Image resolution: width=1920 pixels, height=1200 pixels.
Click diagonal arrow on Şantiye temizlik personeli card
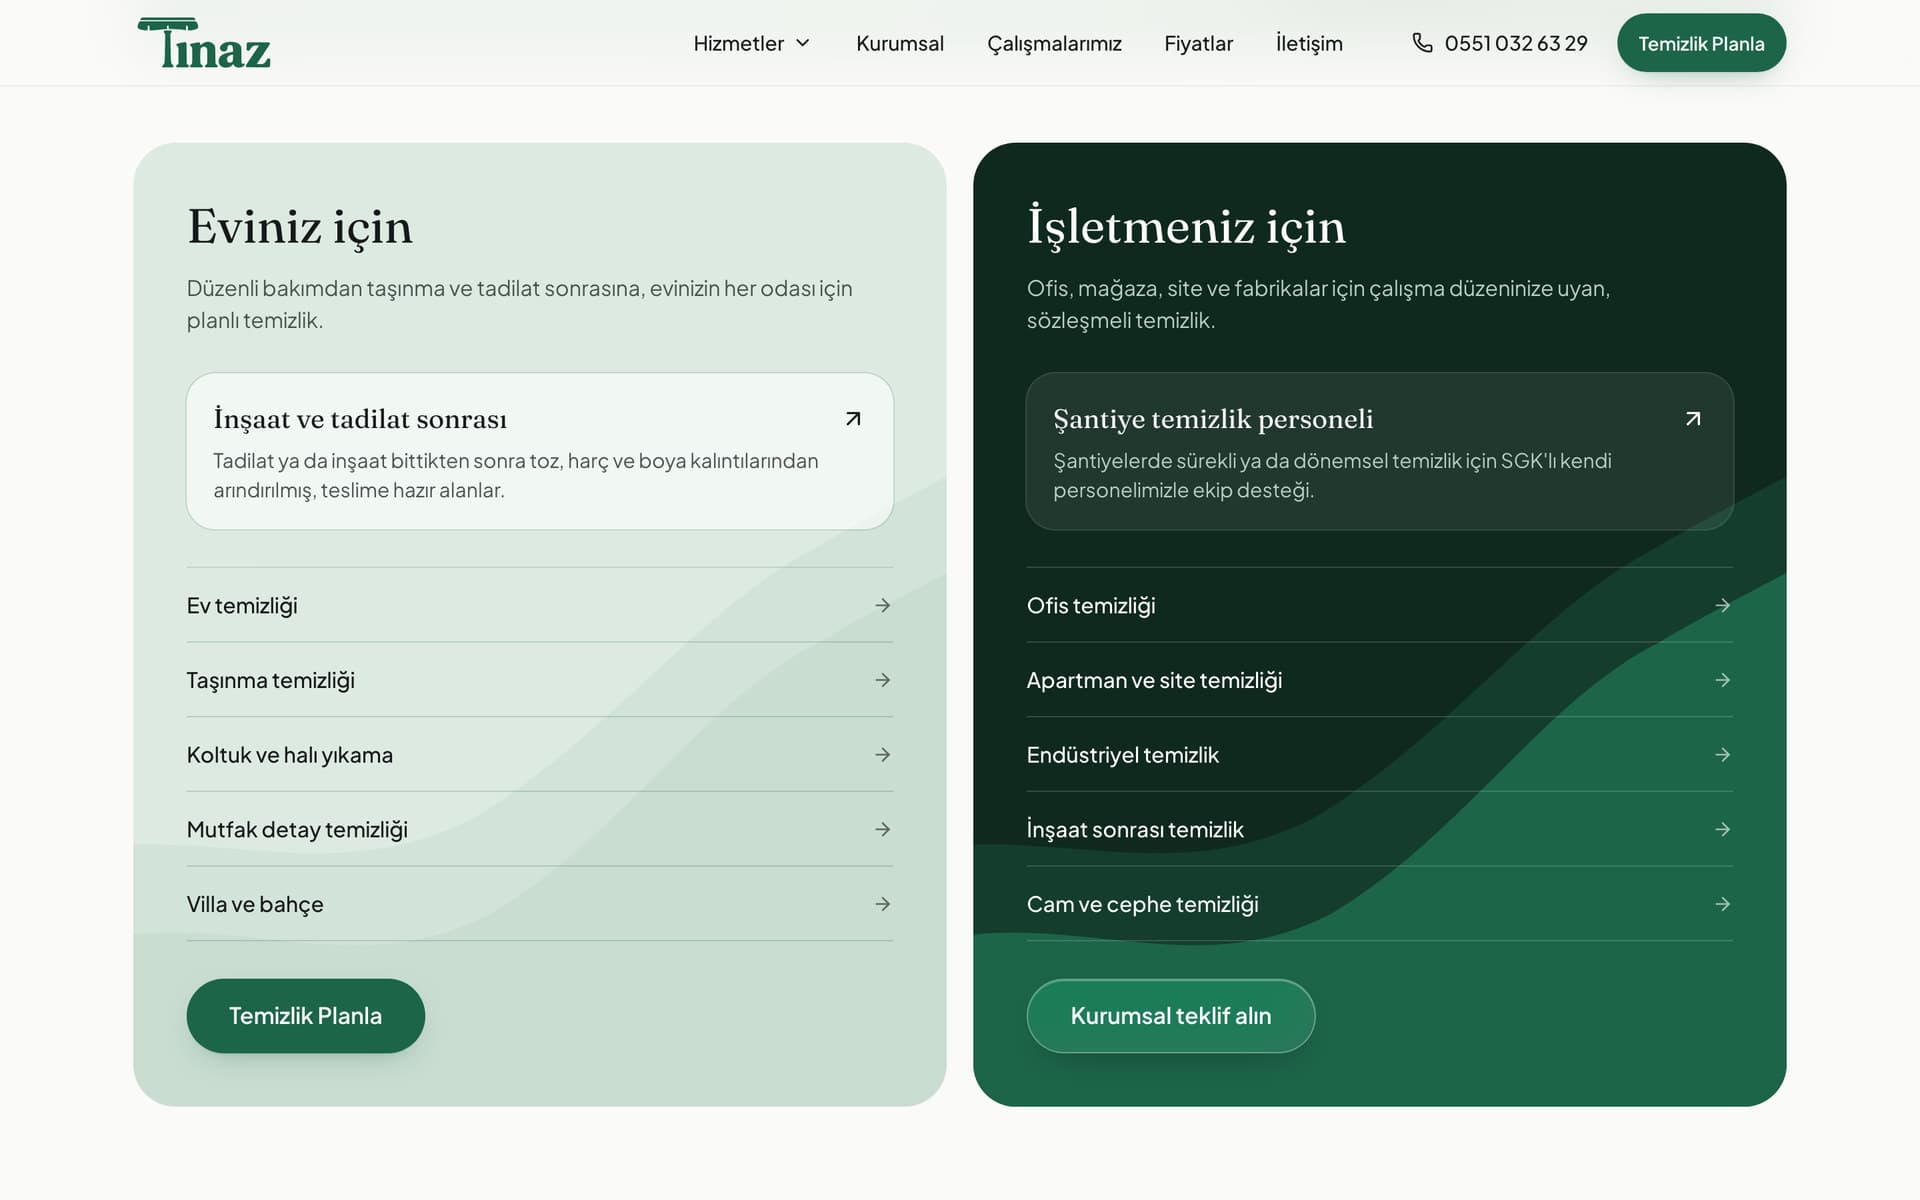click(1693, 419)
